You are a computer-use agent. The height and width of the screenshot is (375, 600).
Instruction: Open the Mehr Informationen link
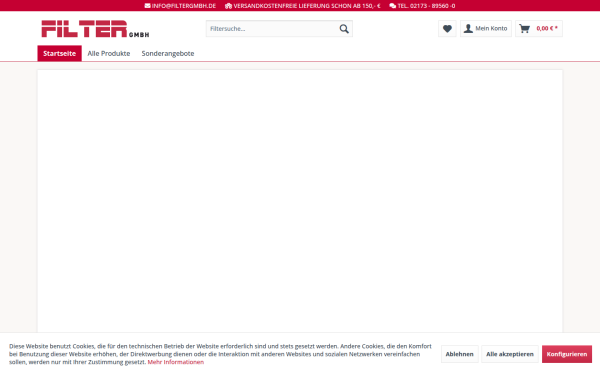pyautogui.click(x=176, y=362)
